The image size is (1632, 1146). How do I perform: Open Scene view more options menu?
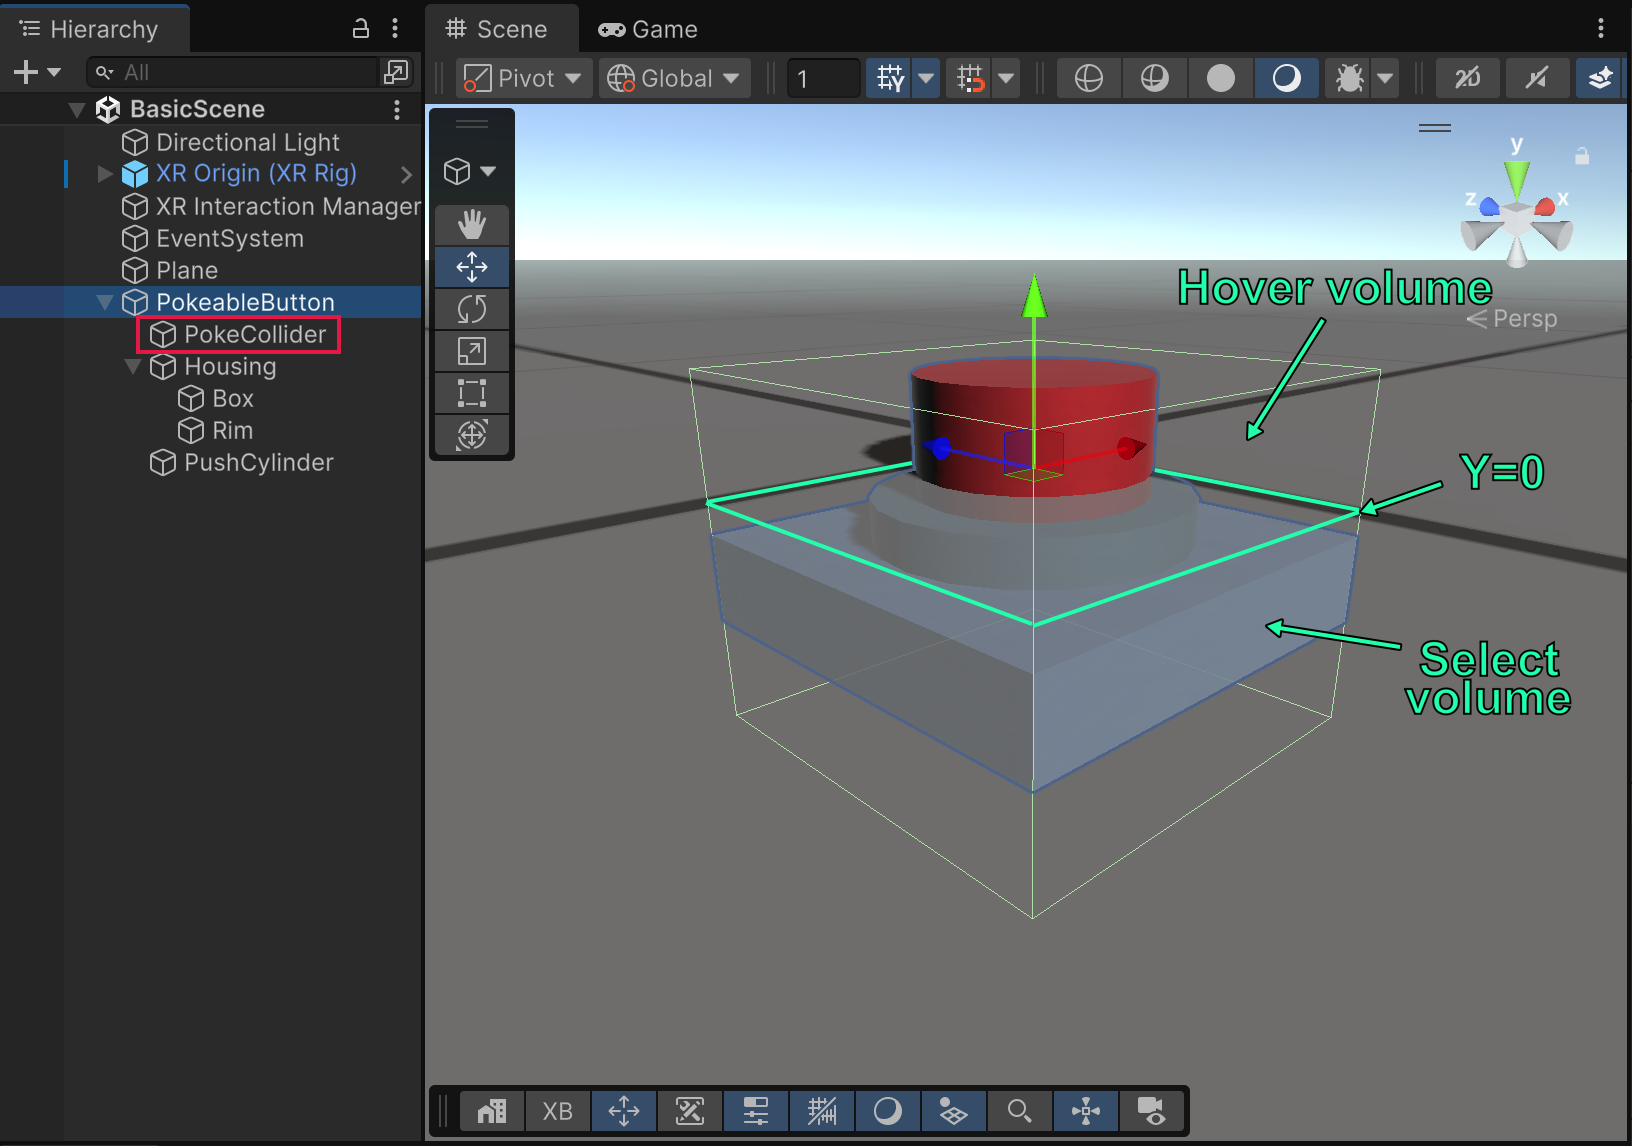point(1601,28)
